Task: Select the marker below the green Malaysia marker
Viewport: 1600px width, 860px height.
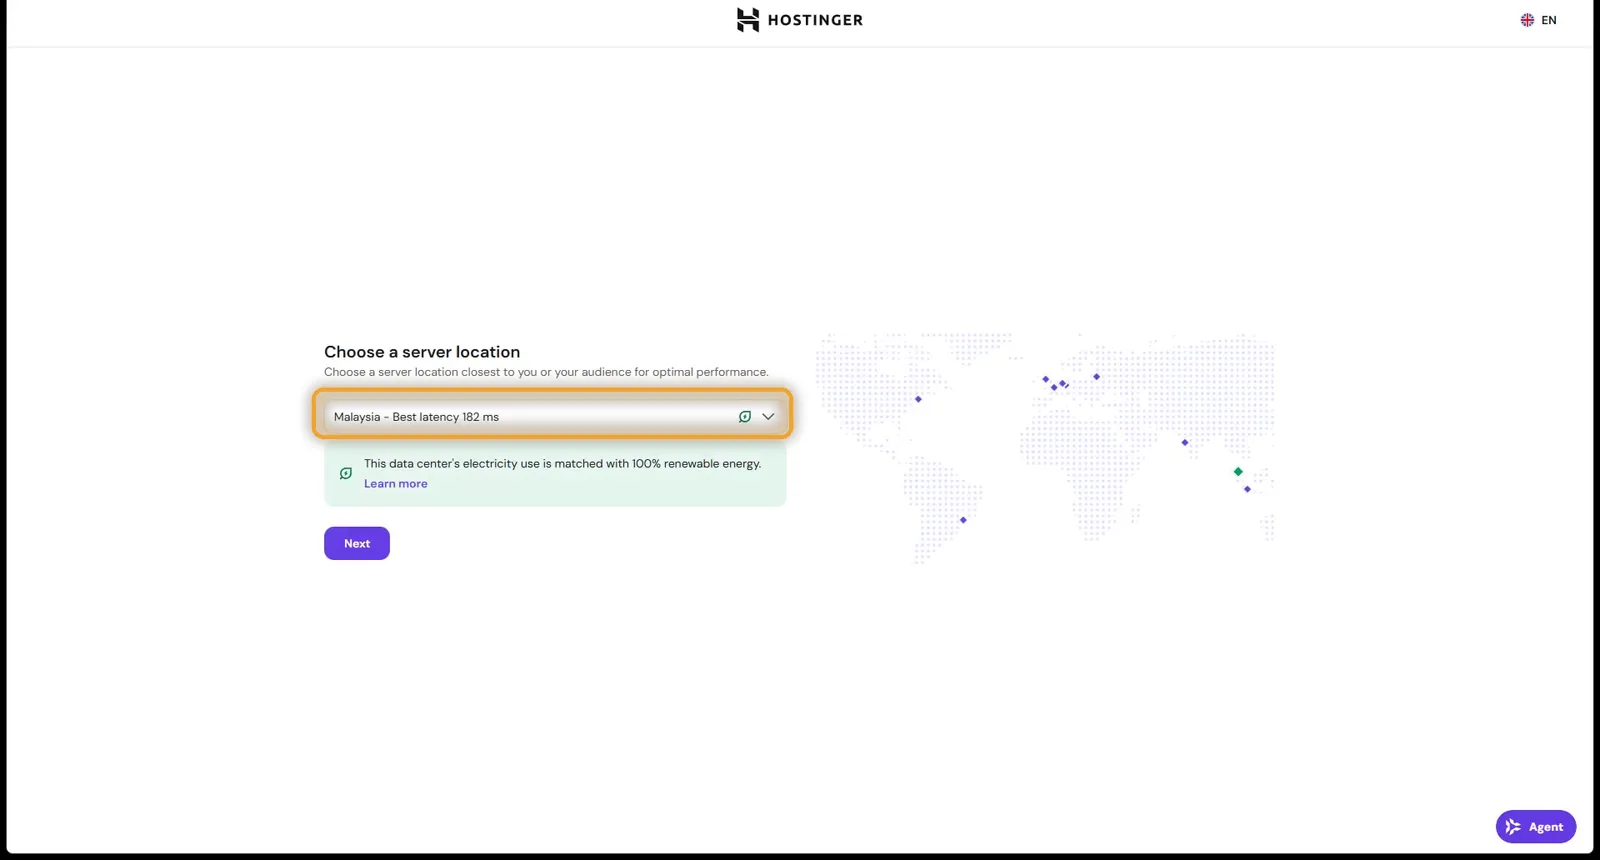Action: (x=1247, y=489)
